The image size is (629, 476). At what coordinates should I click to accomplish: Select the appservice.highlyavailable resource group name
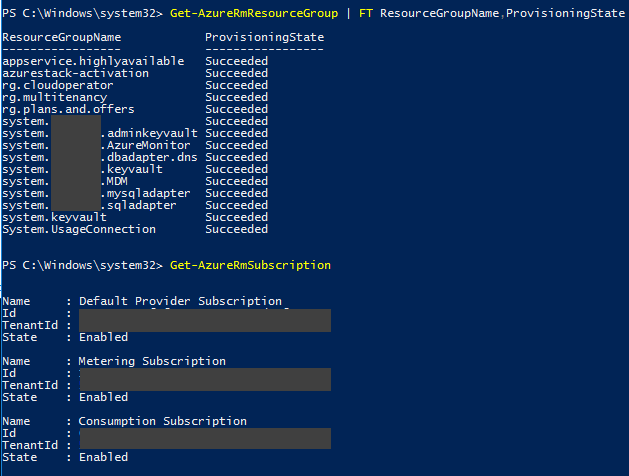pos(93,61)
